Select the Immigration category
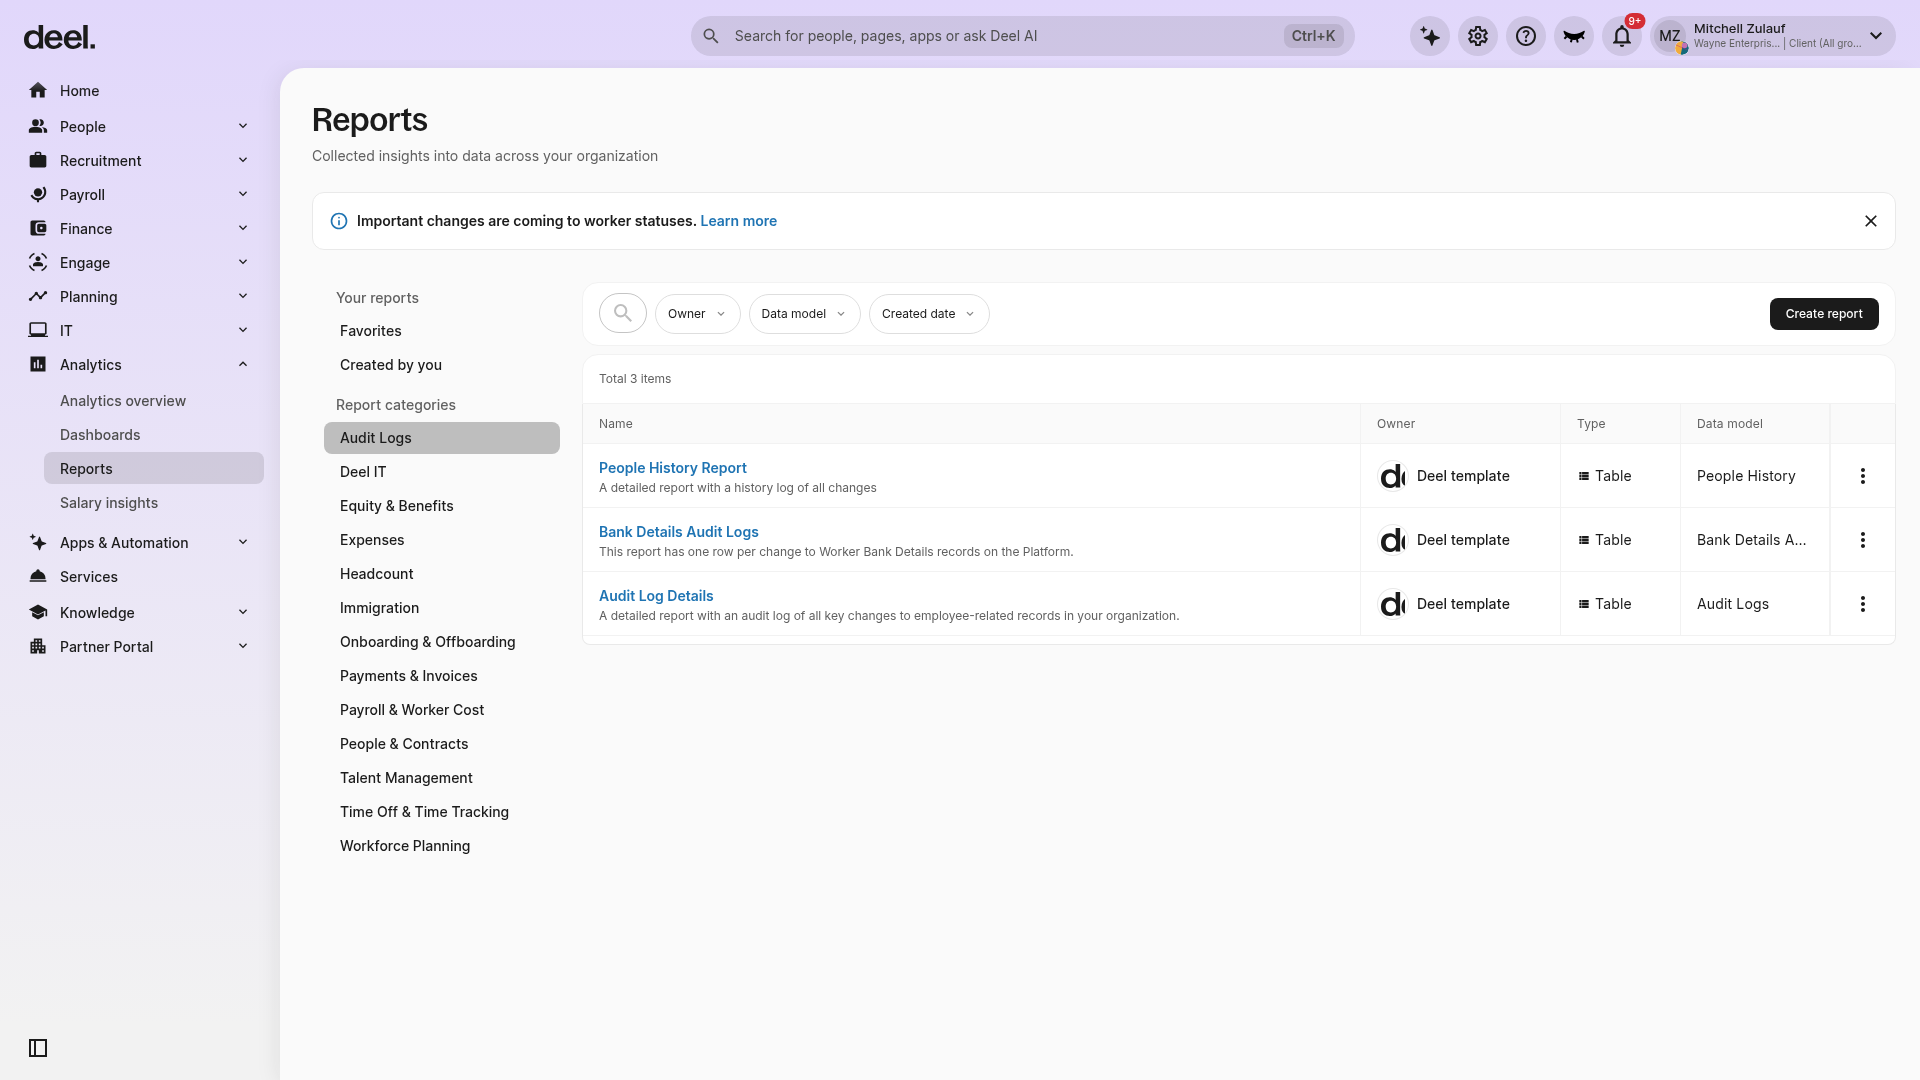 (x=442, y=608)
